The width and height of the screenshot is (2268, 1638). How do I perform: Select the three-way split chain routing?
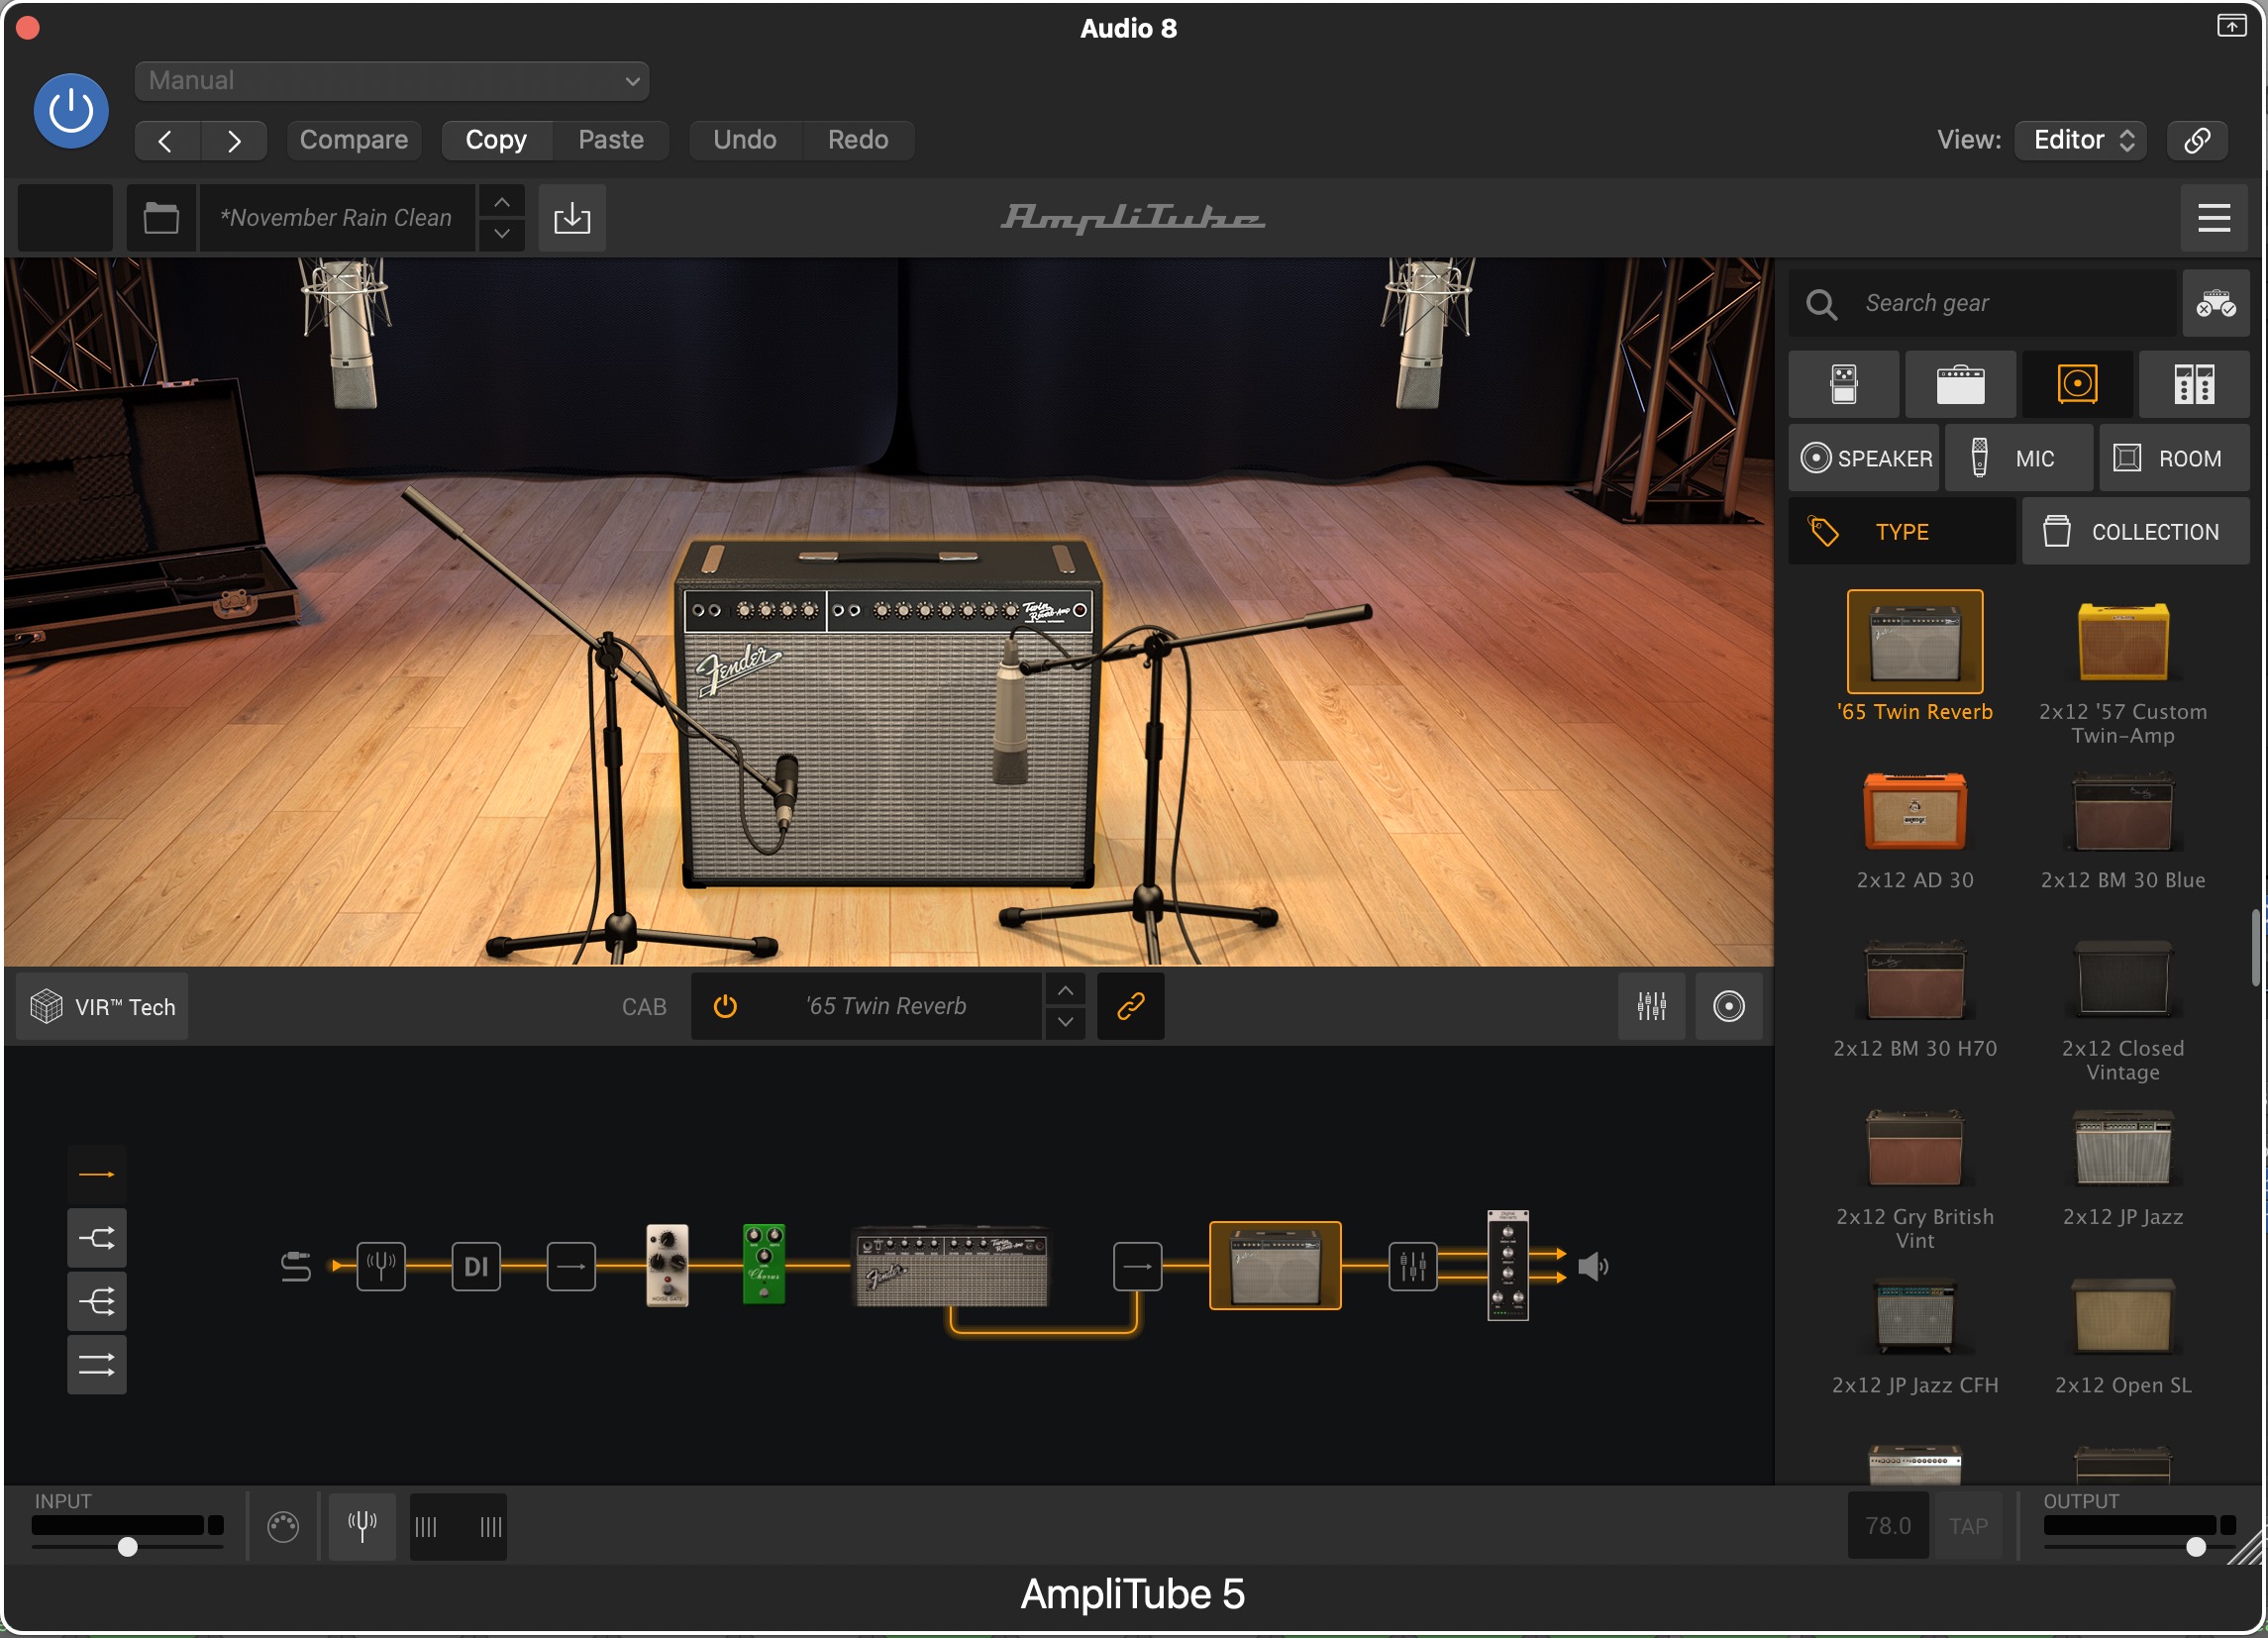click(x=97, y=1303)
